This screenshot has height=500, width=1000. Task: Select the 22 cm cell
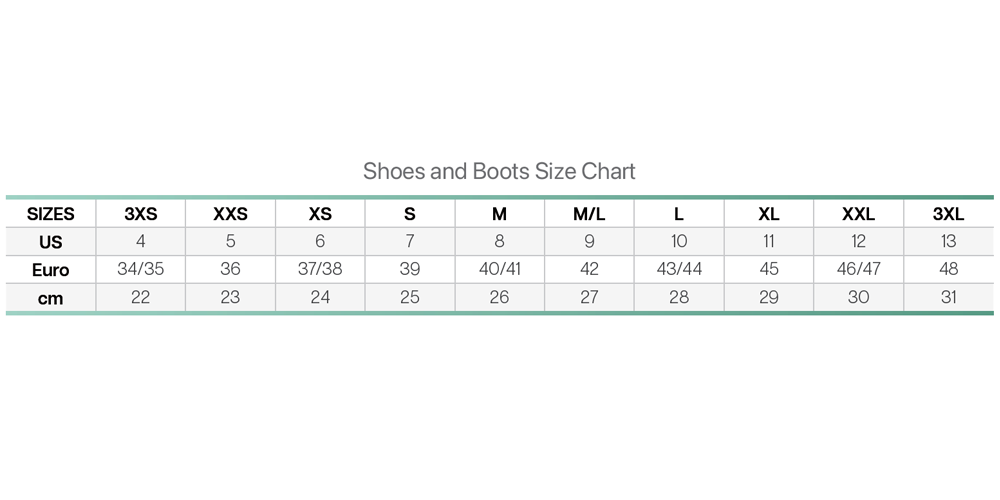click(x=141, y=297)
